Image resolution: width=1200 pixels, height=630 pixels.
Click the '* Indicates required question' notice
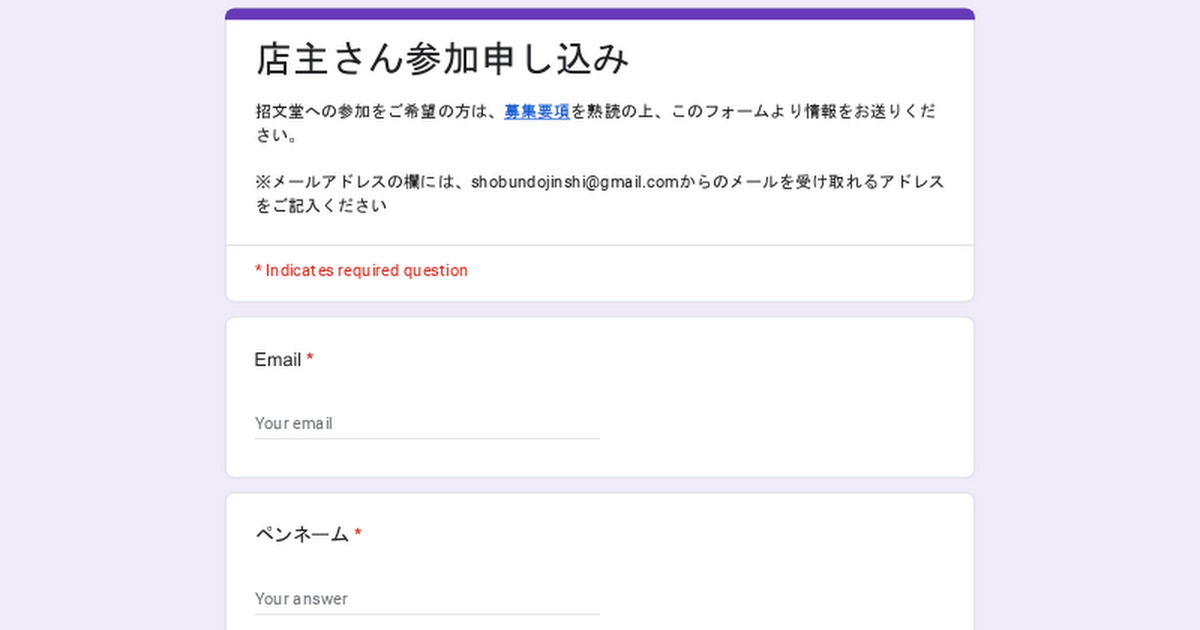(361, 271)
